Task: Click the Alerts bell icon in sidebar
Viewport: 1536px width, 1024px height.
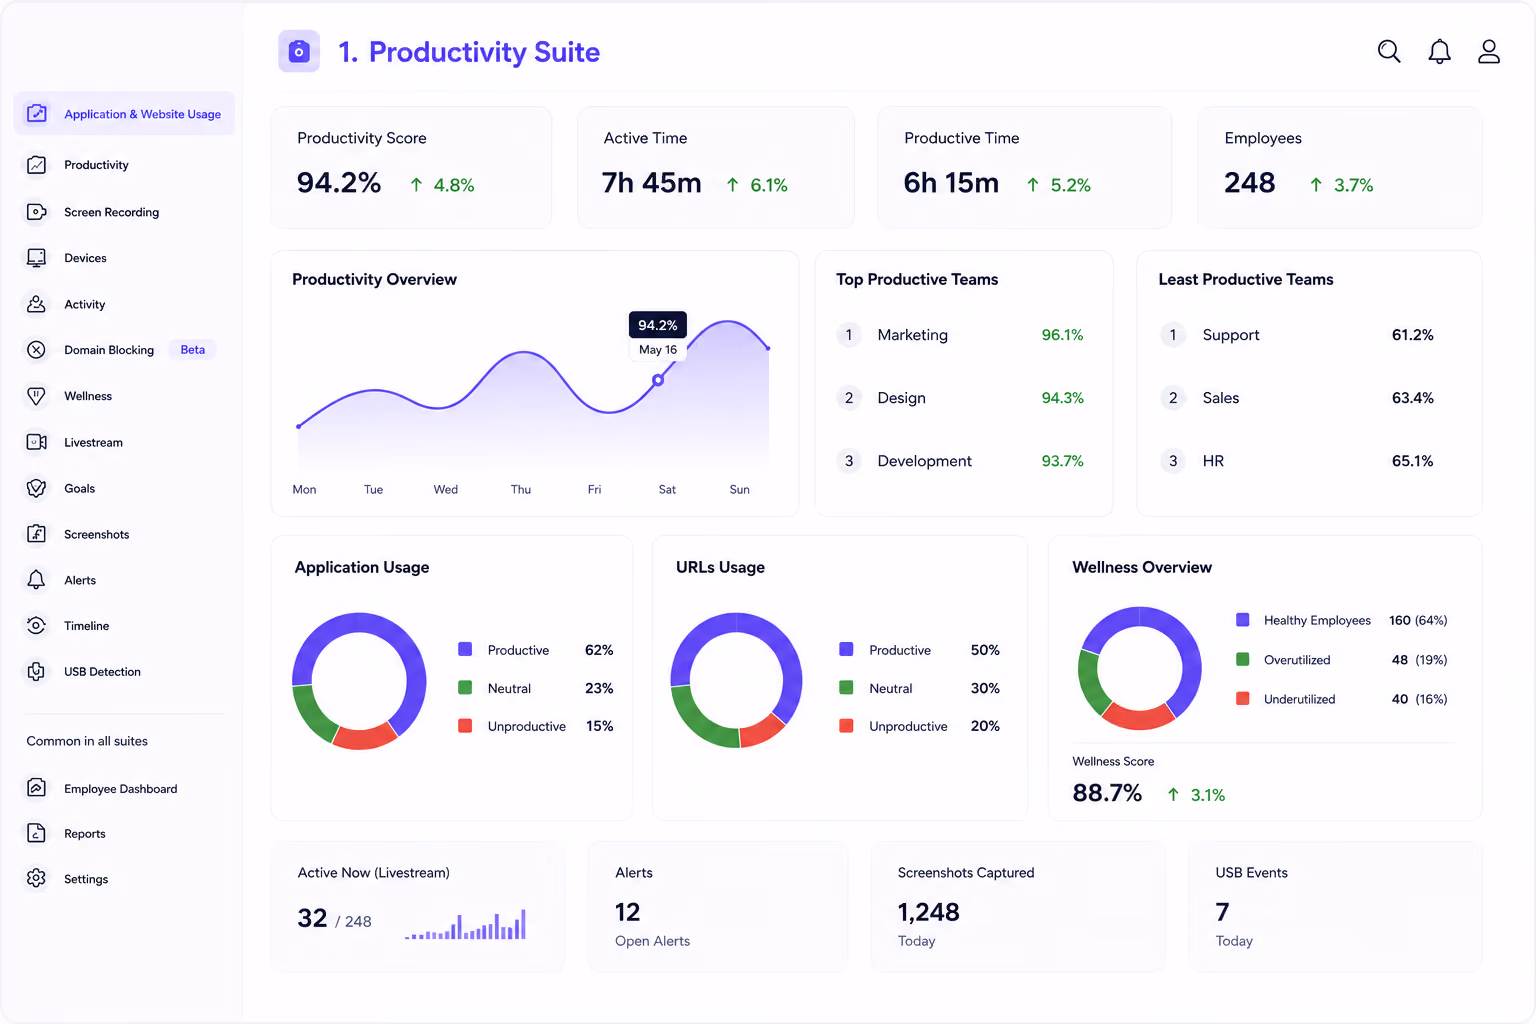Action: 37,580
